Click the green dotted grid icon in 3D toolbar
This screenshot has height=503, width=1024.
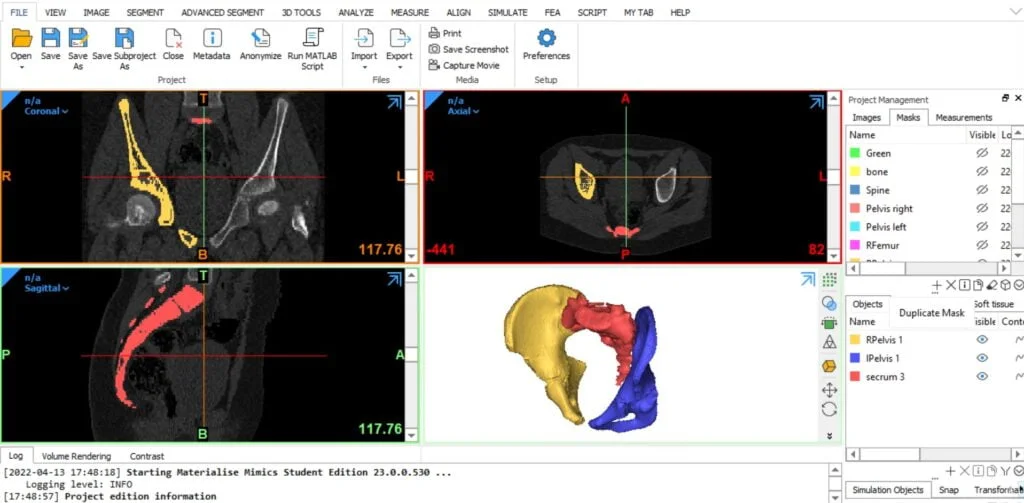point(829,280)
